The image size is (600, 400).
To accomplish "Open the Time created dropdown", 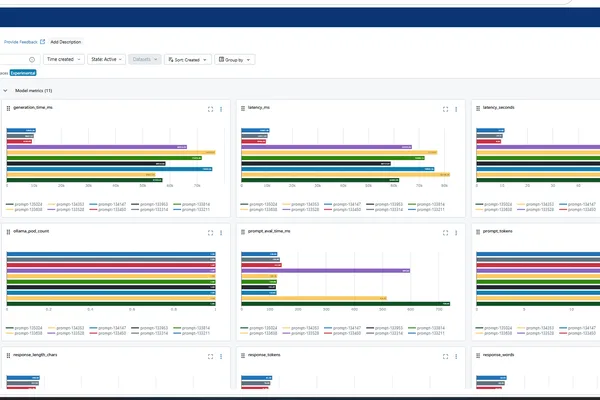I will [64, 59].
